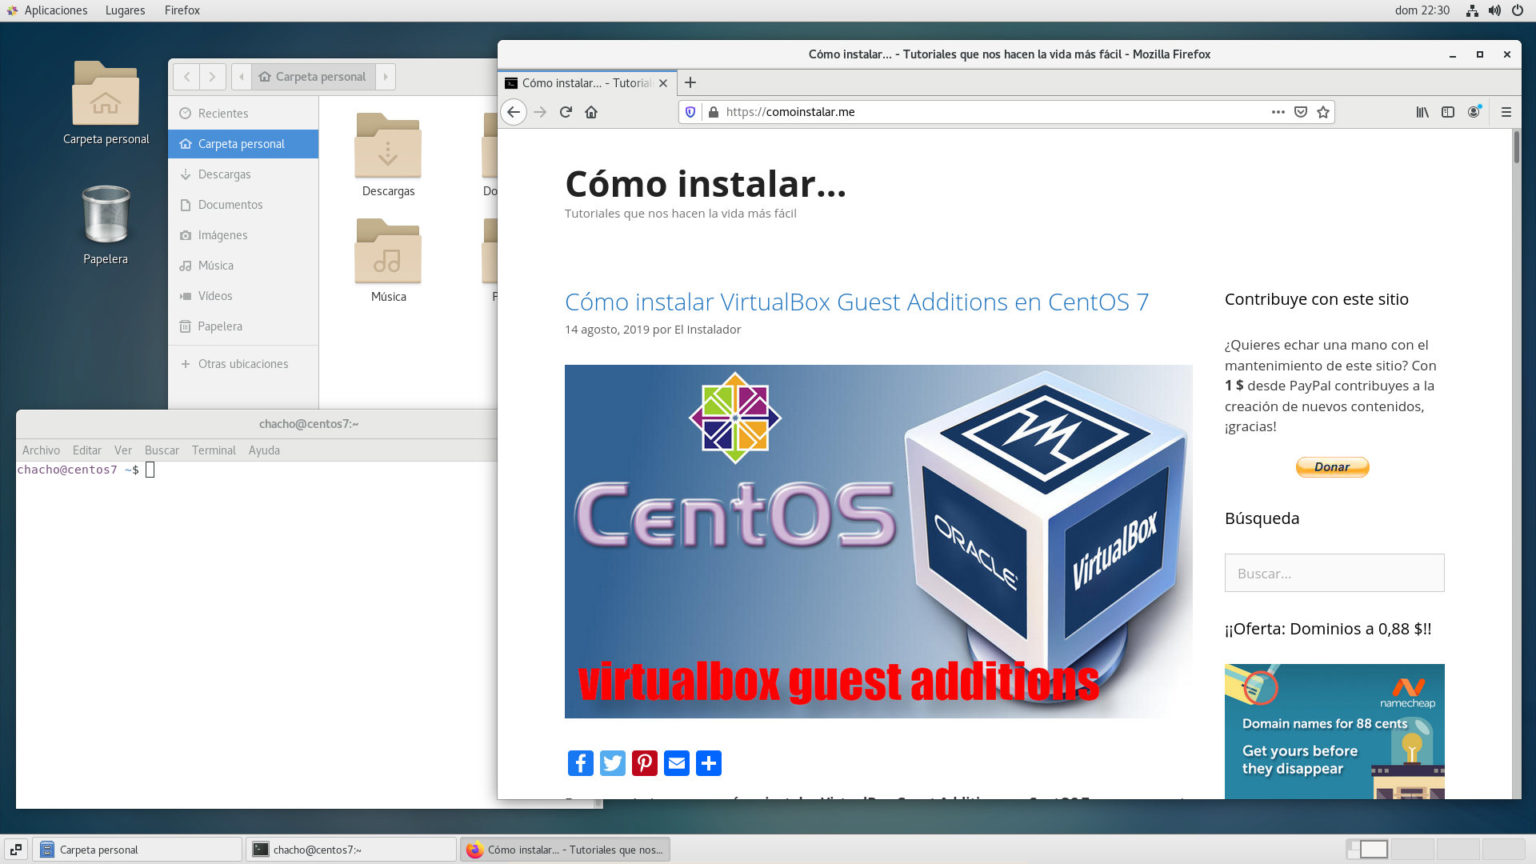The image size is (1536, 864).
Task: Share the article on Twitter
Action: (x=612, y=763)
